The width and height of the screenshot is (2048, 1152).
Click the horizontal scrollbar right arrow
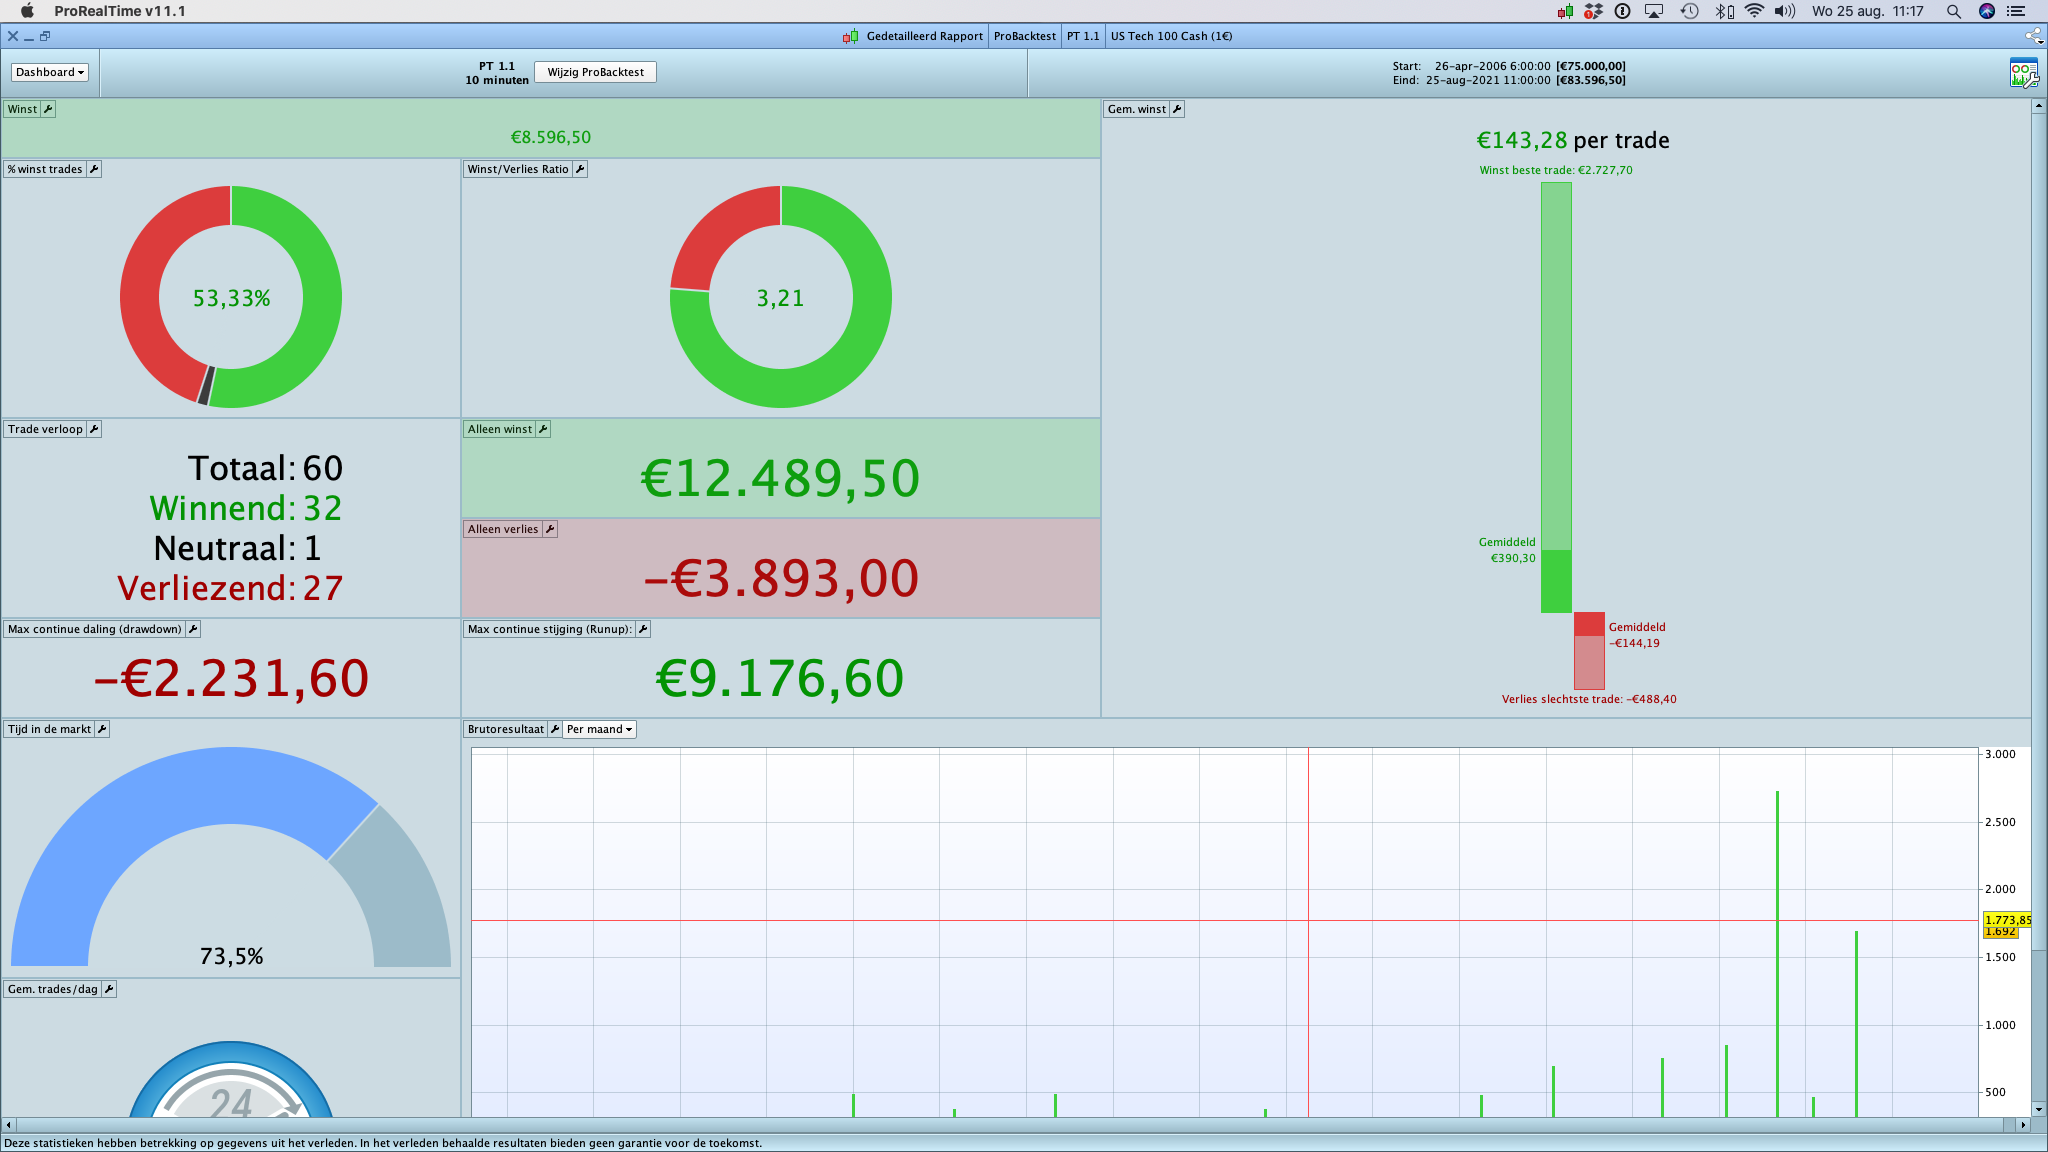tap(2023, 1125)
